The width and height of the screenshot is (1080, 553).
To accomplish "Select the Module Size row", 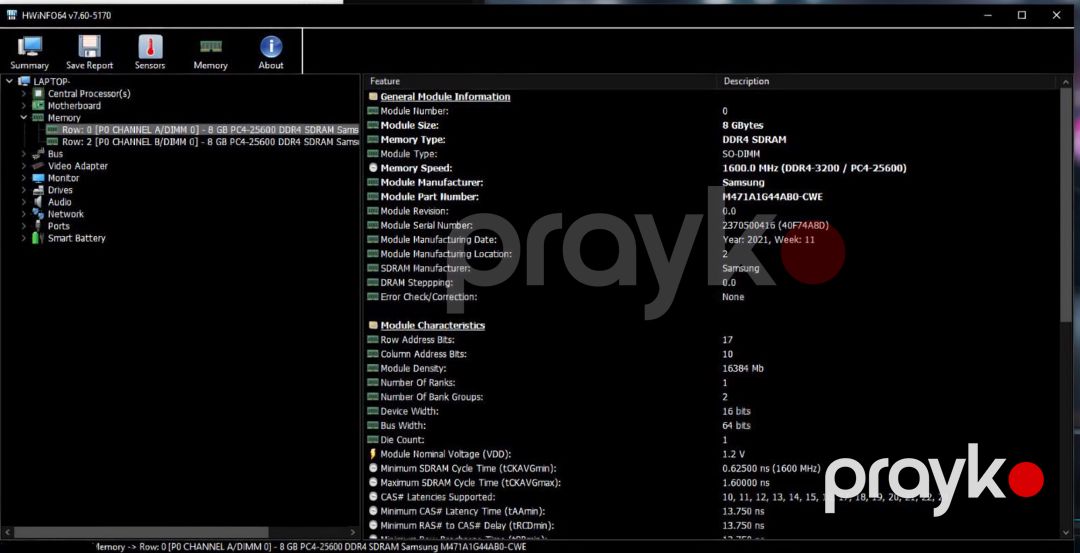I will click(x=712, y=125).
